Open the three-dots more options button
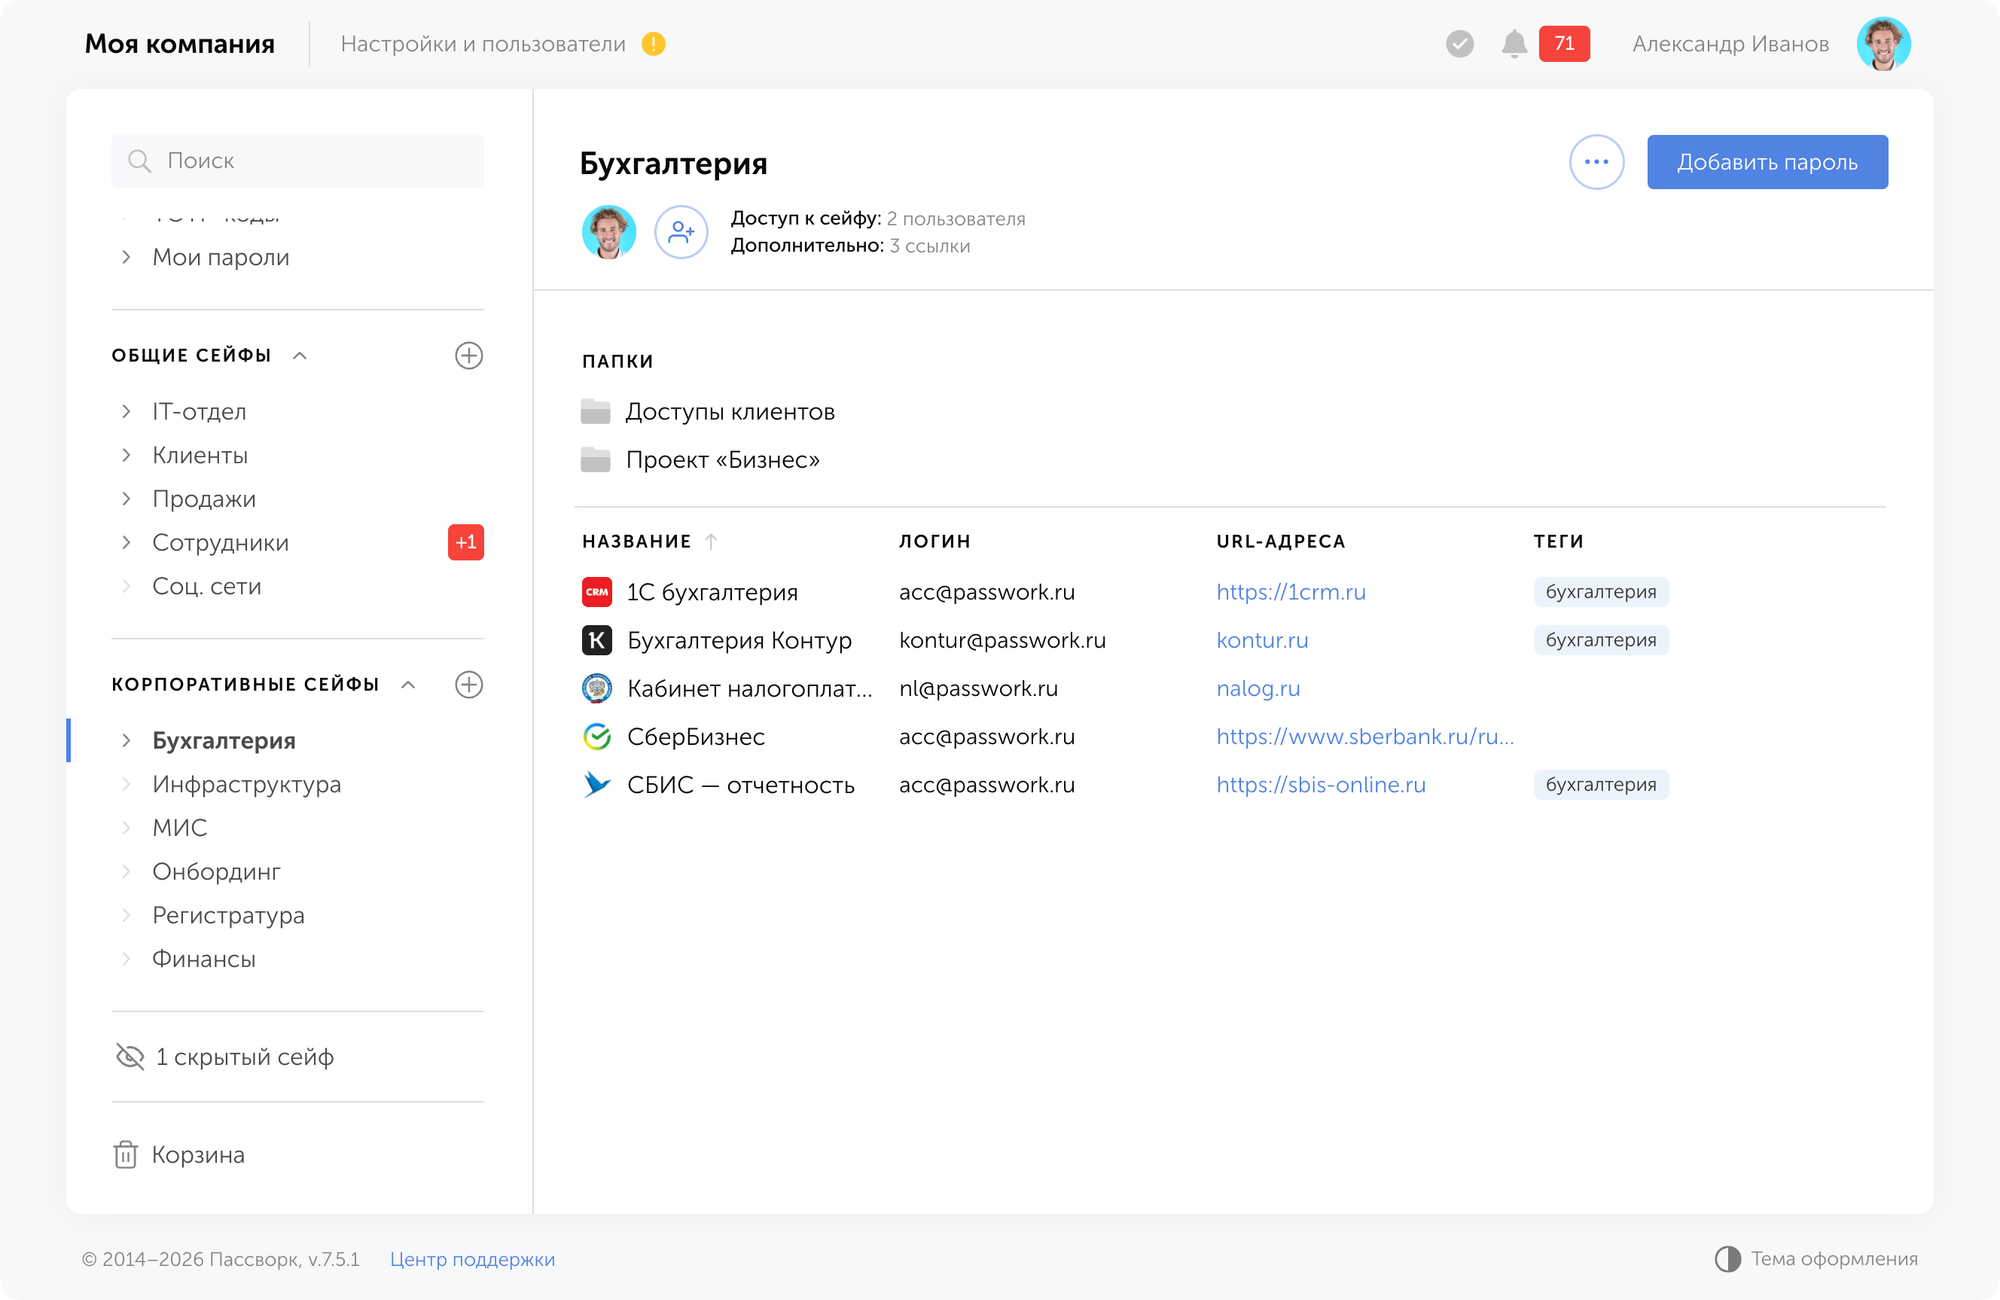The height and width of the screenshot is (1300, 2000). click(x=1596, y=162)
